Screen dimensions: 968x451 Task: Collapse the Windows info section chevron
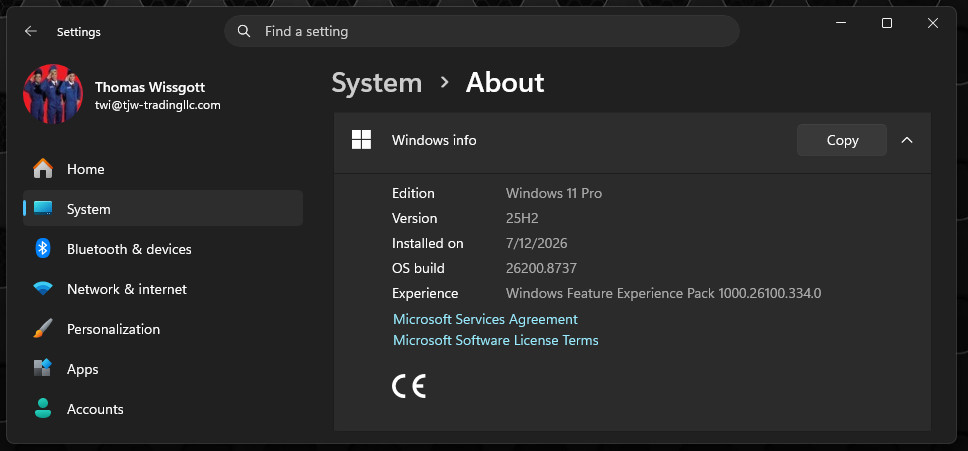tap(907, 140)
